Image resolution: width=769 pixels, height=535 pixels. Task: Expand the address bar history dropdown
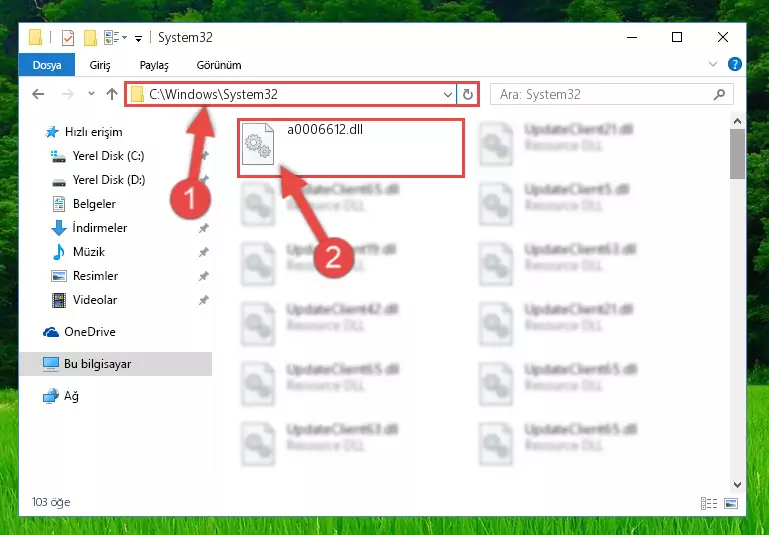pos(447,94)
